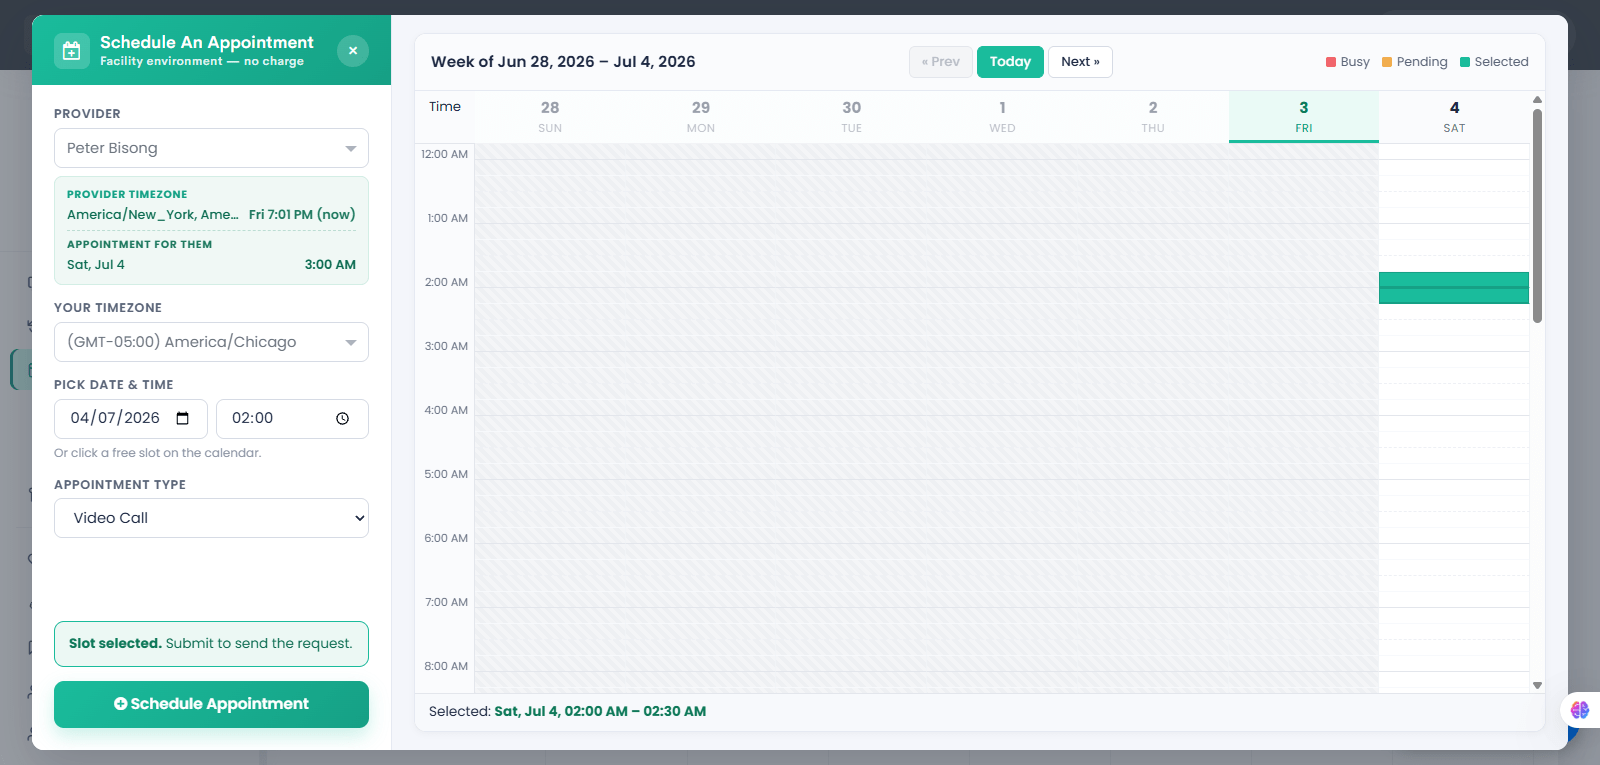Click the Week of Jun 28, 2026 title
Screen dimensions: 1600x765
(x=563, y=62)
